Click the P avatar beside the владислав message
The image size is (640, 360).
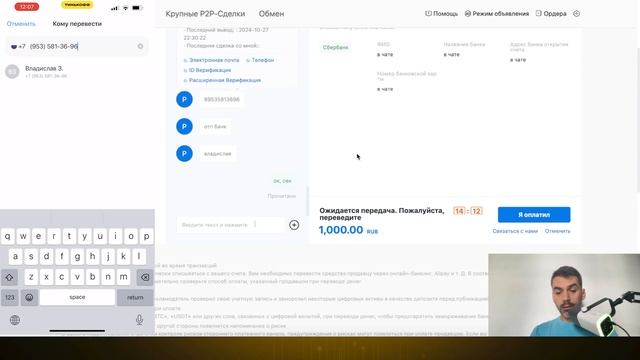click(184, 153)
